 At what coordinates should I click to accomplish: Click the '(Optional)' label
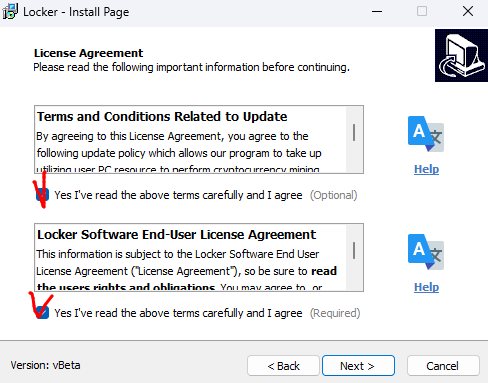pyautogui.click(x=334, y=195)
